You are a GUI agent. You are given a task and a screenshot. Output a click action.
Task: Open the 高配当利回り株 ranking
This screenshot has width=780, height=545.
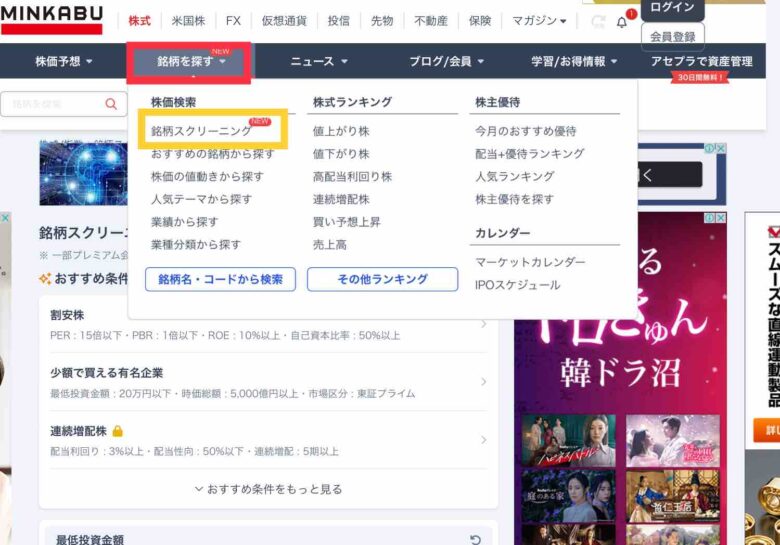pos(352,177)
